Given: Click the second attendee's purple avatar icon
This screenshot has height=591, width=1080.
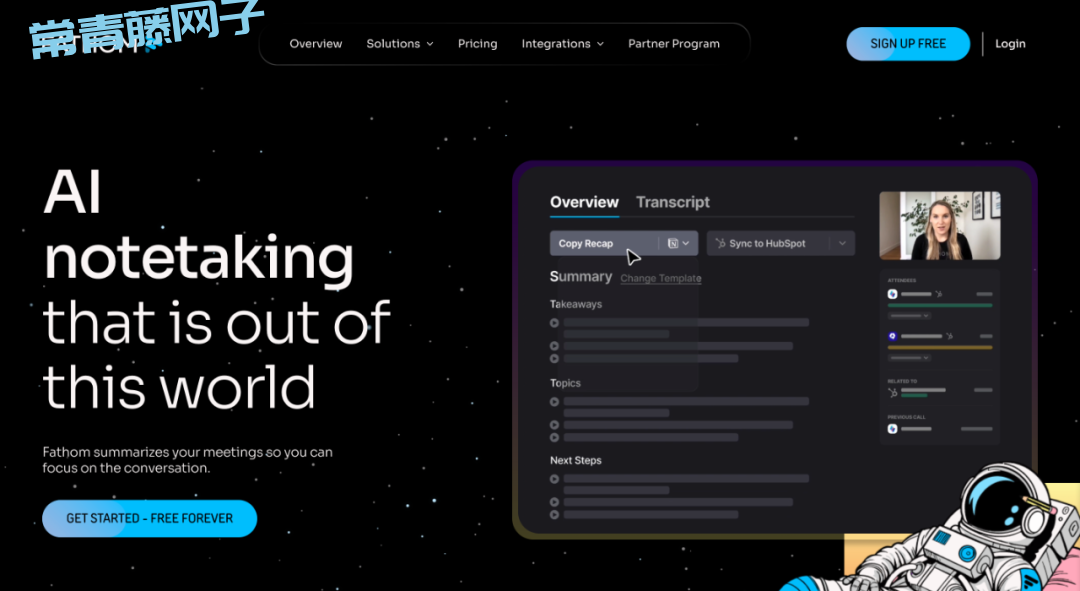Looking at the screenshot, I should [x=892, y=337].
